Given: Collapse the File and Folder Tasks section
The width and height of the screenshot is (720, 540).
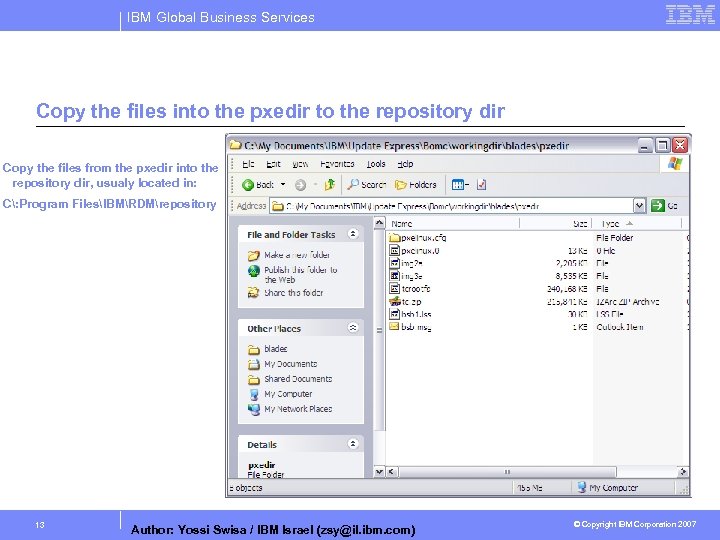Looking at the screenshot, I should point(353,234).
